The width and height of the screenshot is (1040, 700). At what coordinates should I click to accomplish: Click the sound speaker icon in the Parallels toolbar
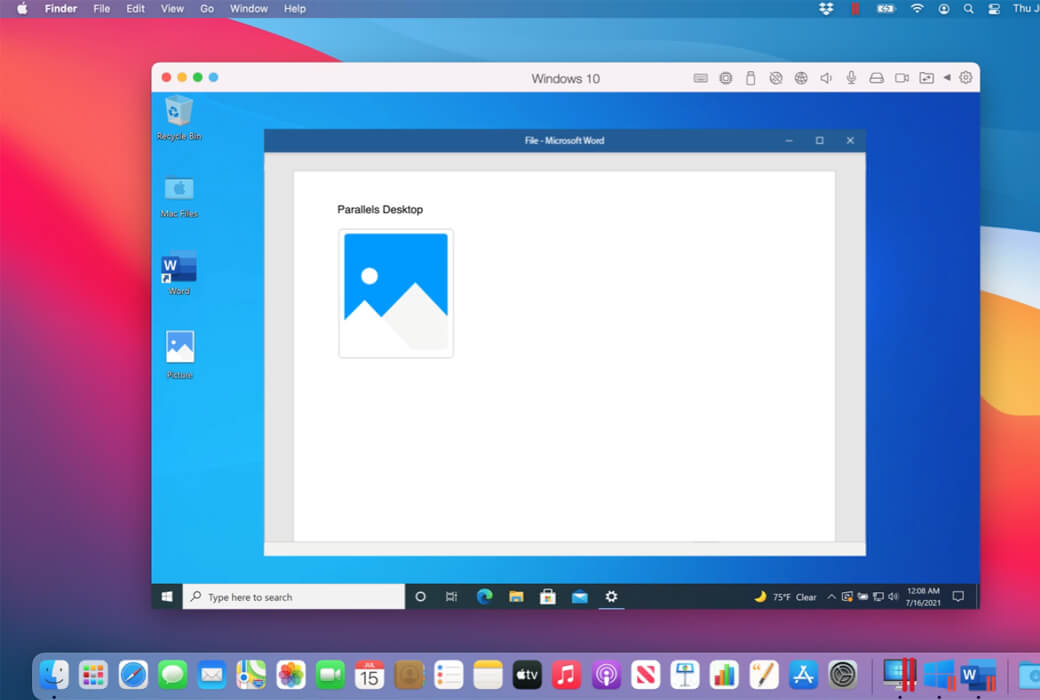[x=826, y=78]
